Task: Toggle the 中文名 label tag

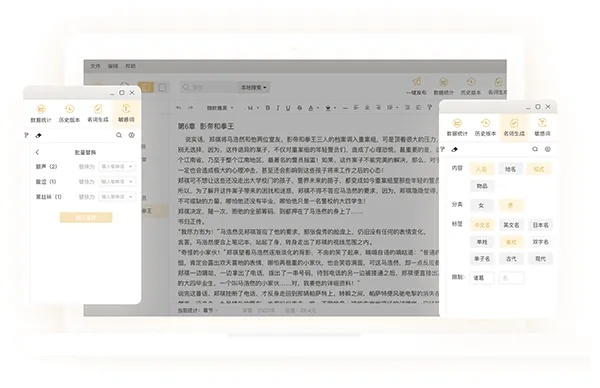Action: click(x=482, y=225)
